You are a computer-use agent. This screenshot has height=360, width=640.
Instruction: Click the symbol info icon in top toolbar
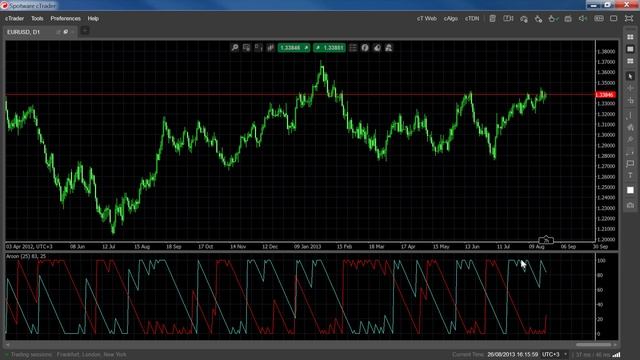coord(508,18)
